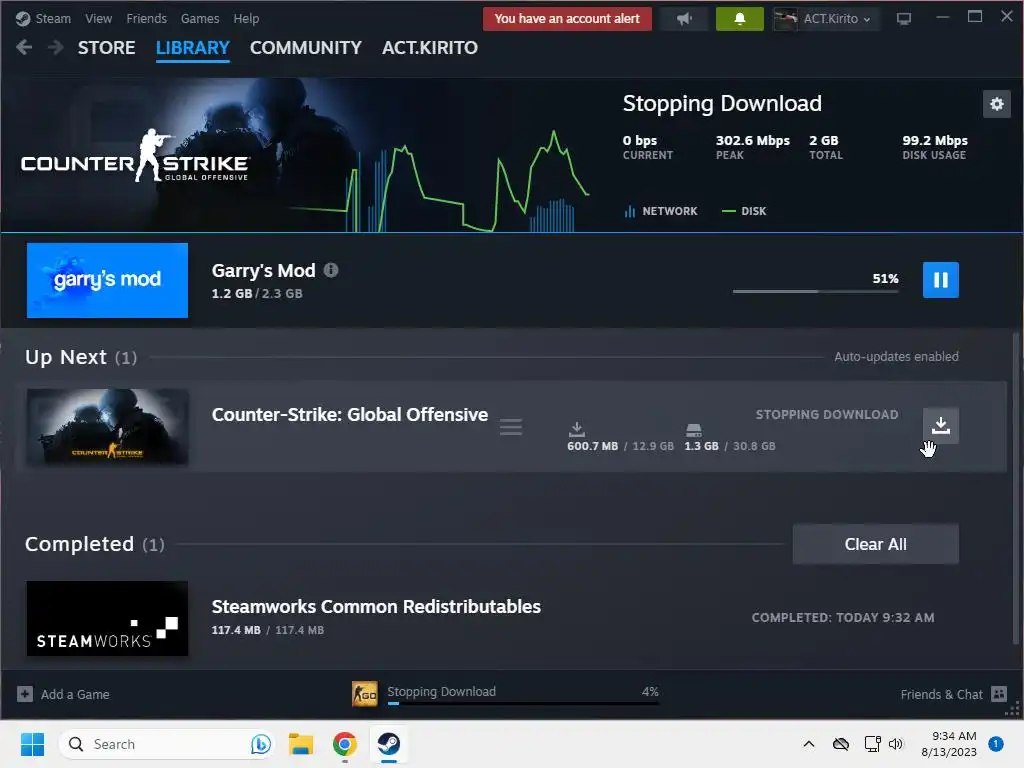Click the Up Next section header
Image resolution: width=1024 pixels, height=768 pixels.
point(81,357)
